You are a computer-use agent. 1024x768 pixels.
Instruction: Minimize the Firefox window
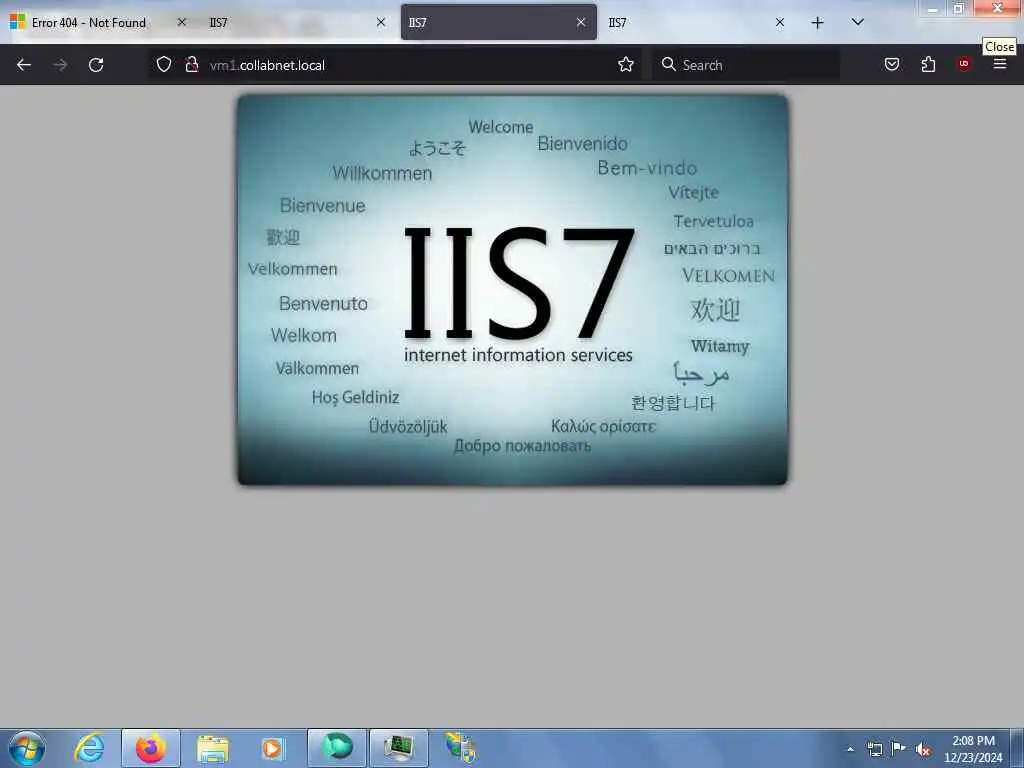click(x=933, y=8)
